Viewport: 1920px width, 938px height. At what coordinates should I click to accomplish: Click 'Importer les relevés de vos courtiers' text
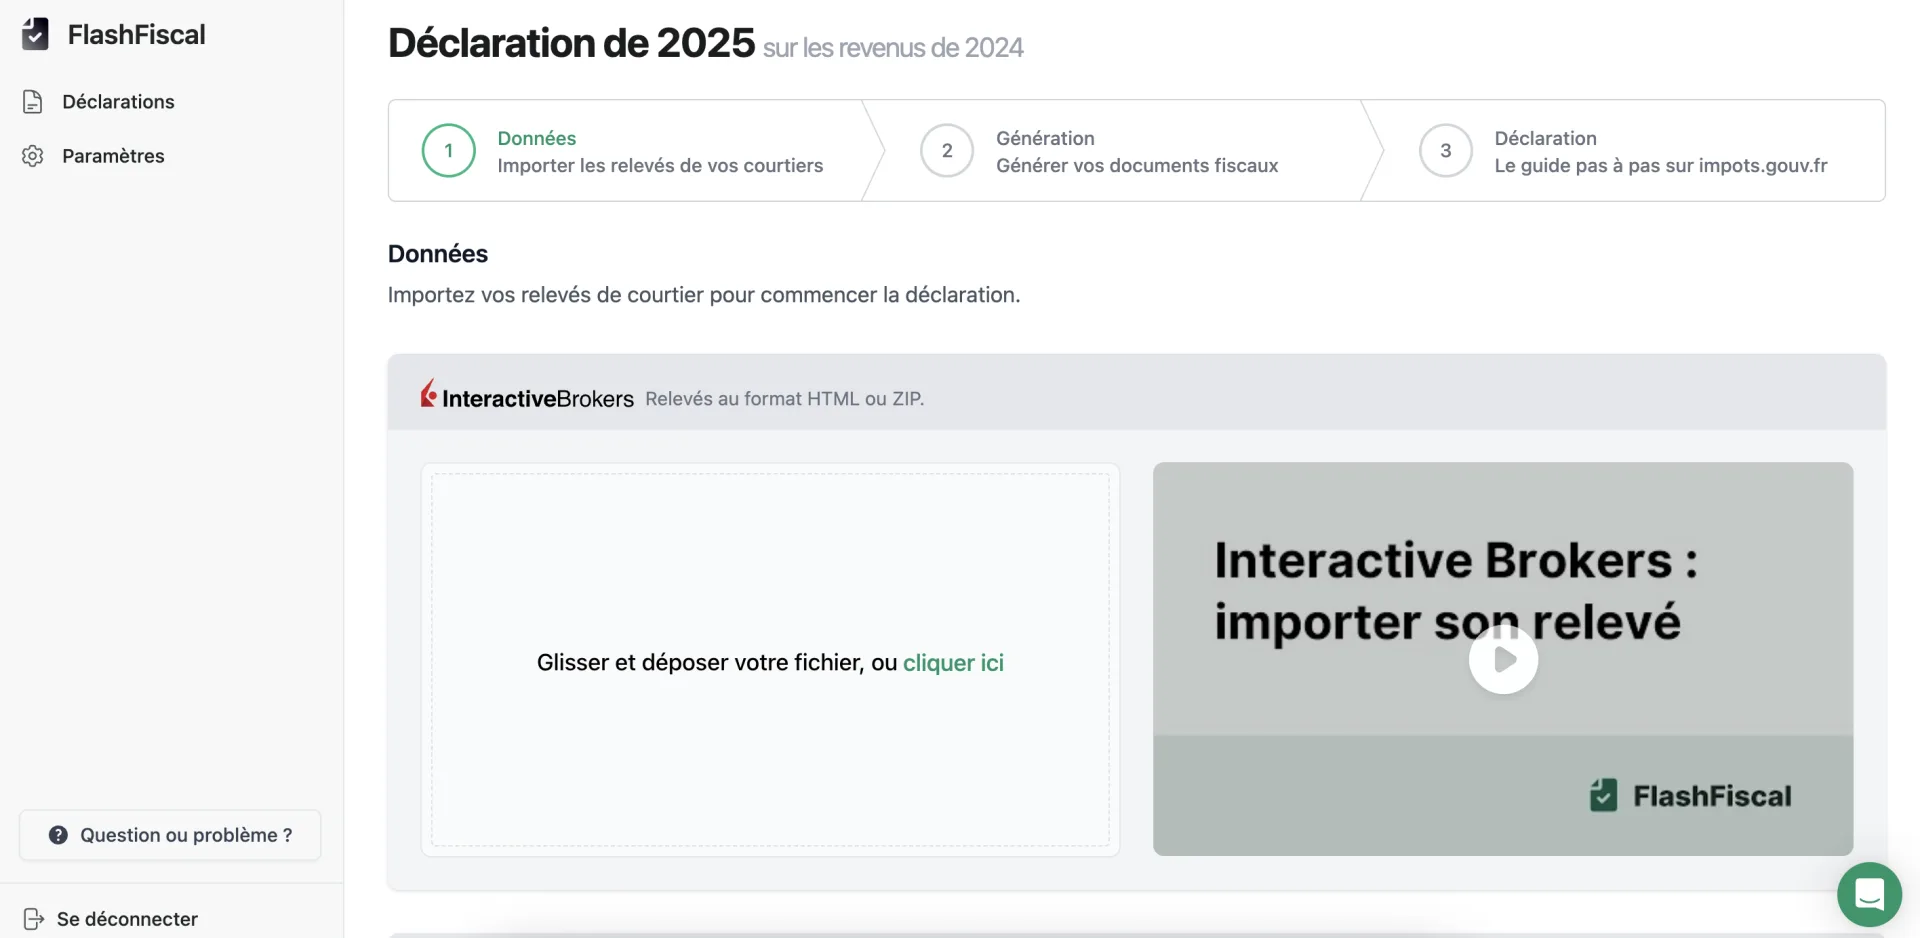660,166
